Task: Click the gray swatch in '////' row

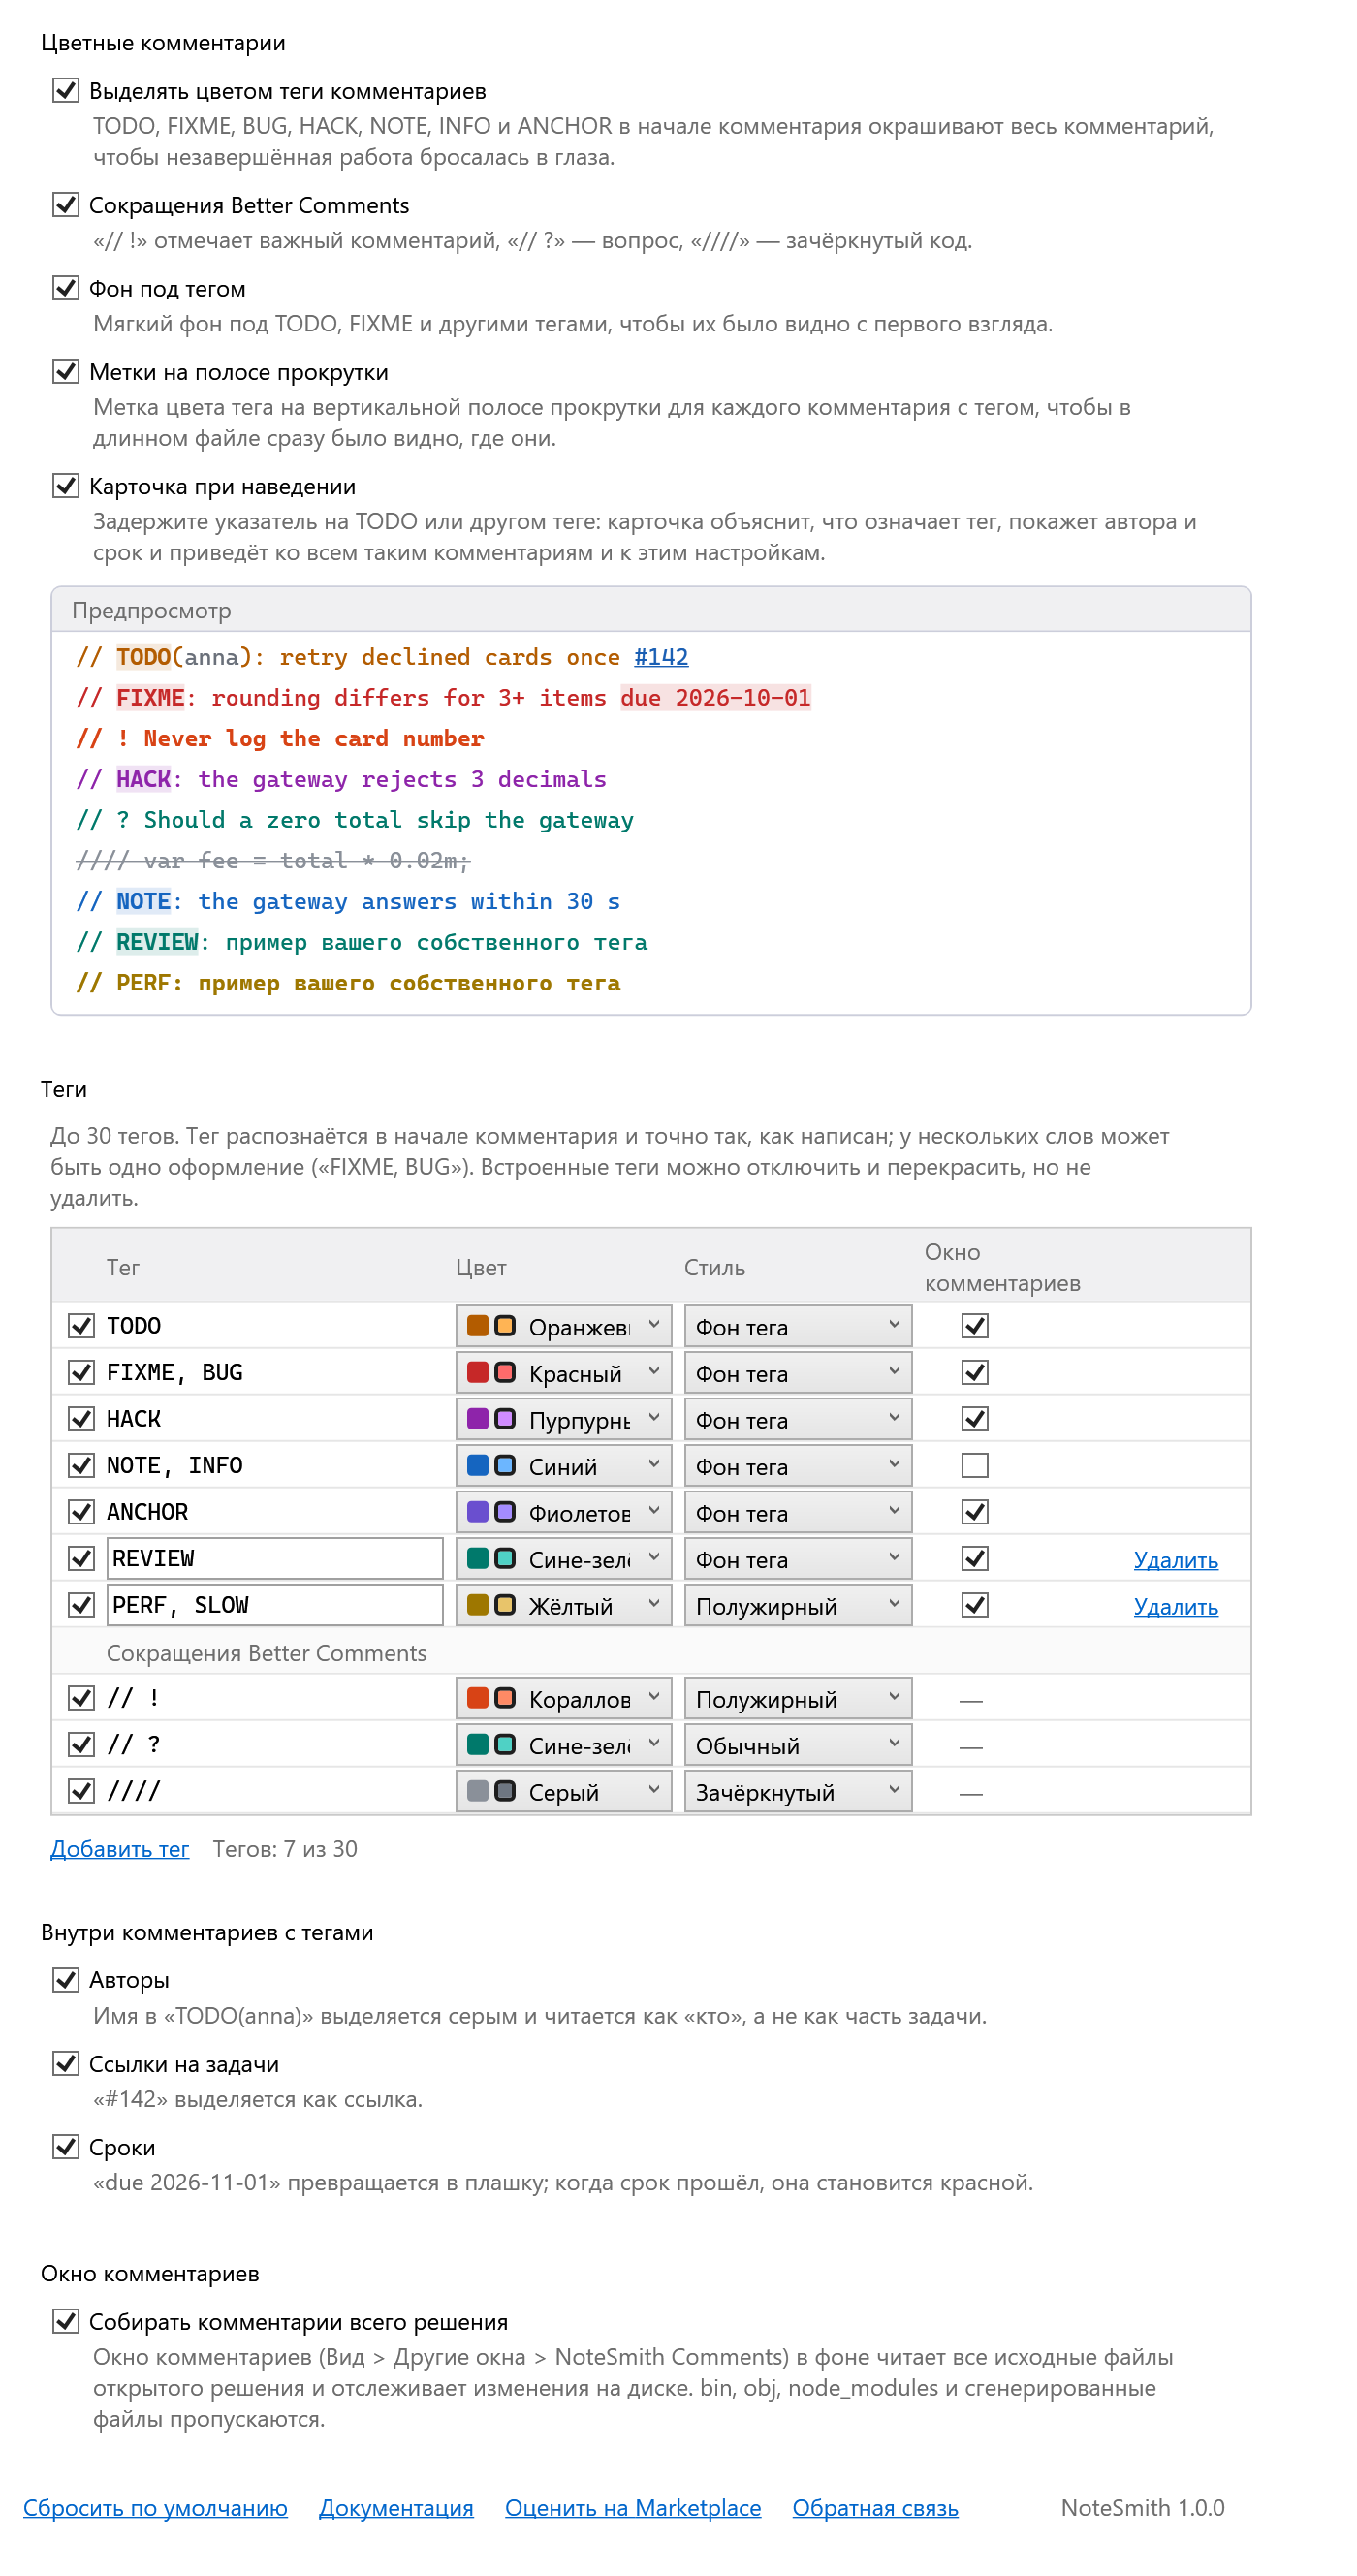Action: click(478, 1791)
